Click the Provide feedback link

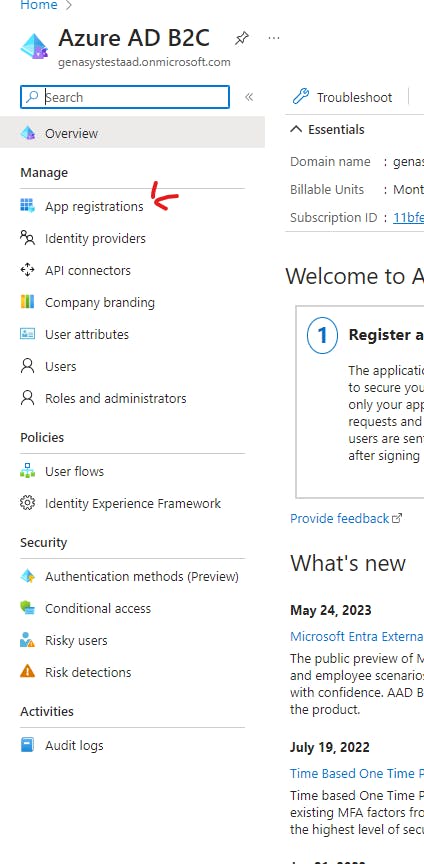[x=346, y=519]
